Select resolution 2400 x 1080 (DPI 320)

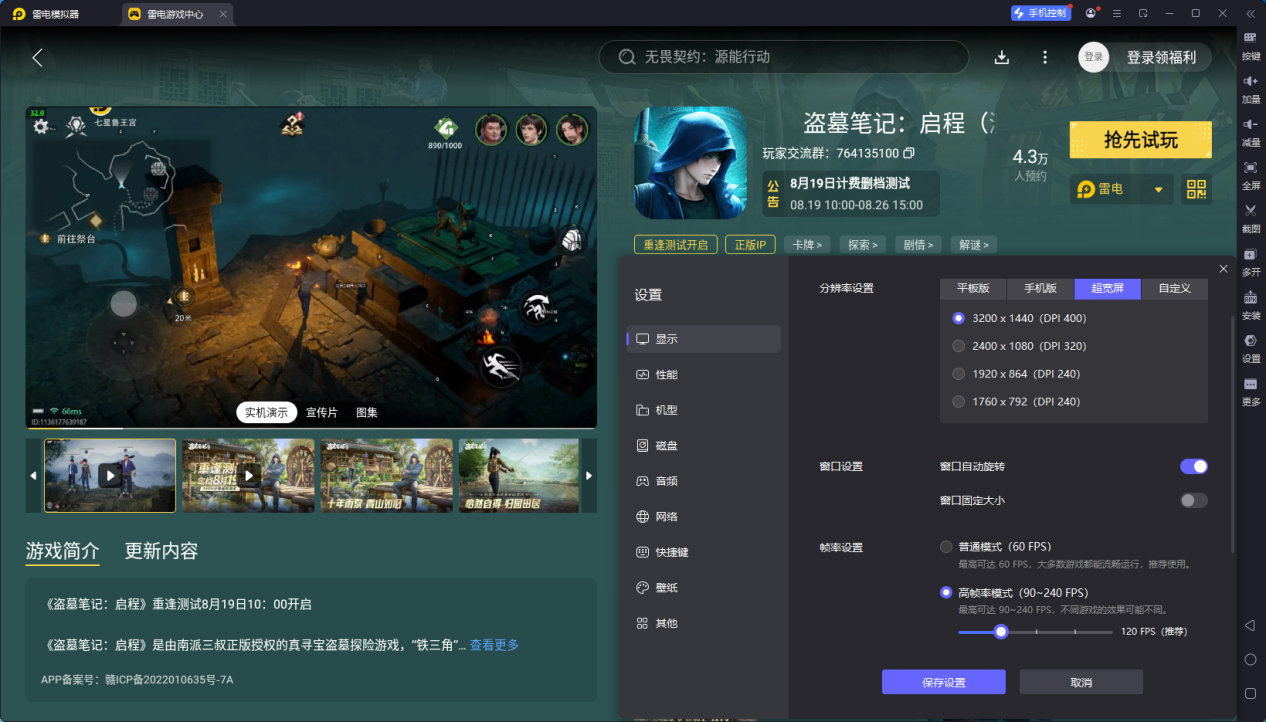(x=1020, y=346)
